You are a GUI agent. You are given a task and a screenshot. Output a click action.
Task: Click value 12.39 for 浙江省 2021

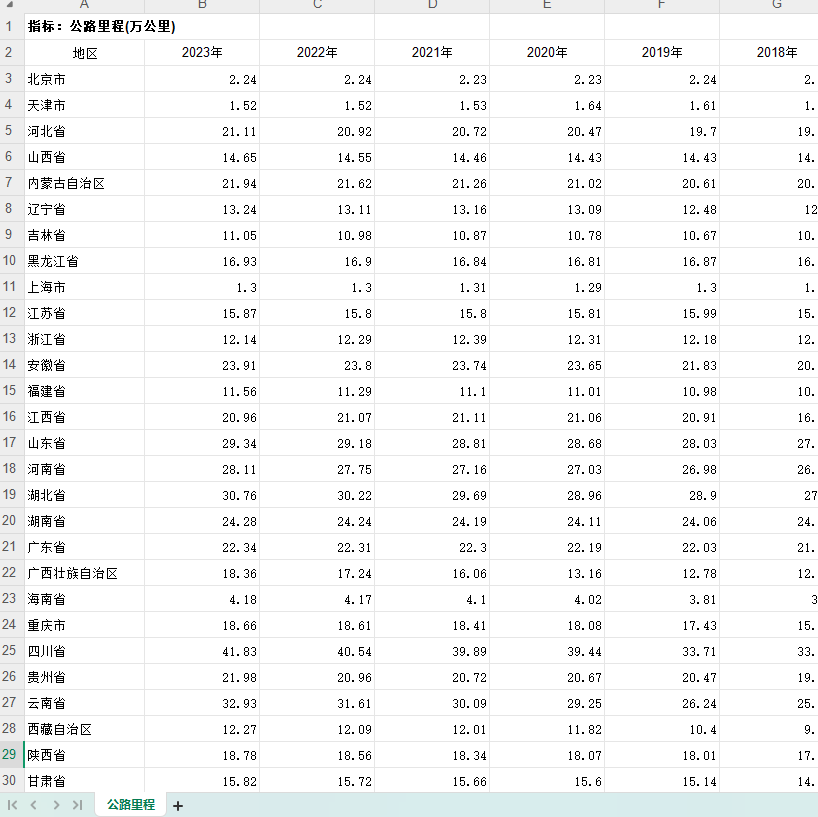(432, 339)
